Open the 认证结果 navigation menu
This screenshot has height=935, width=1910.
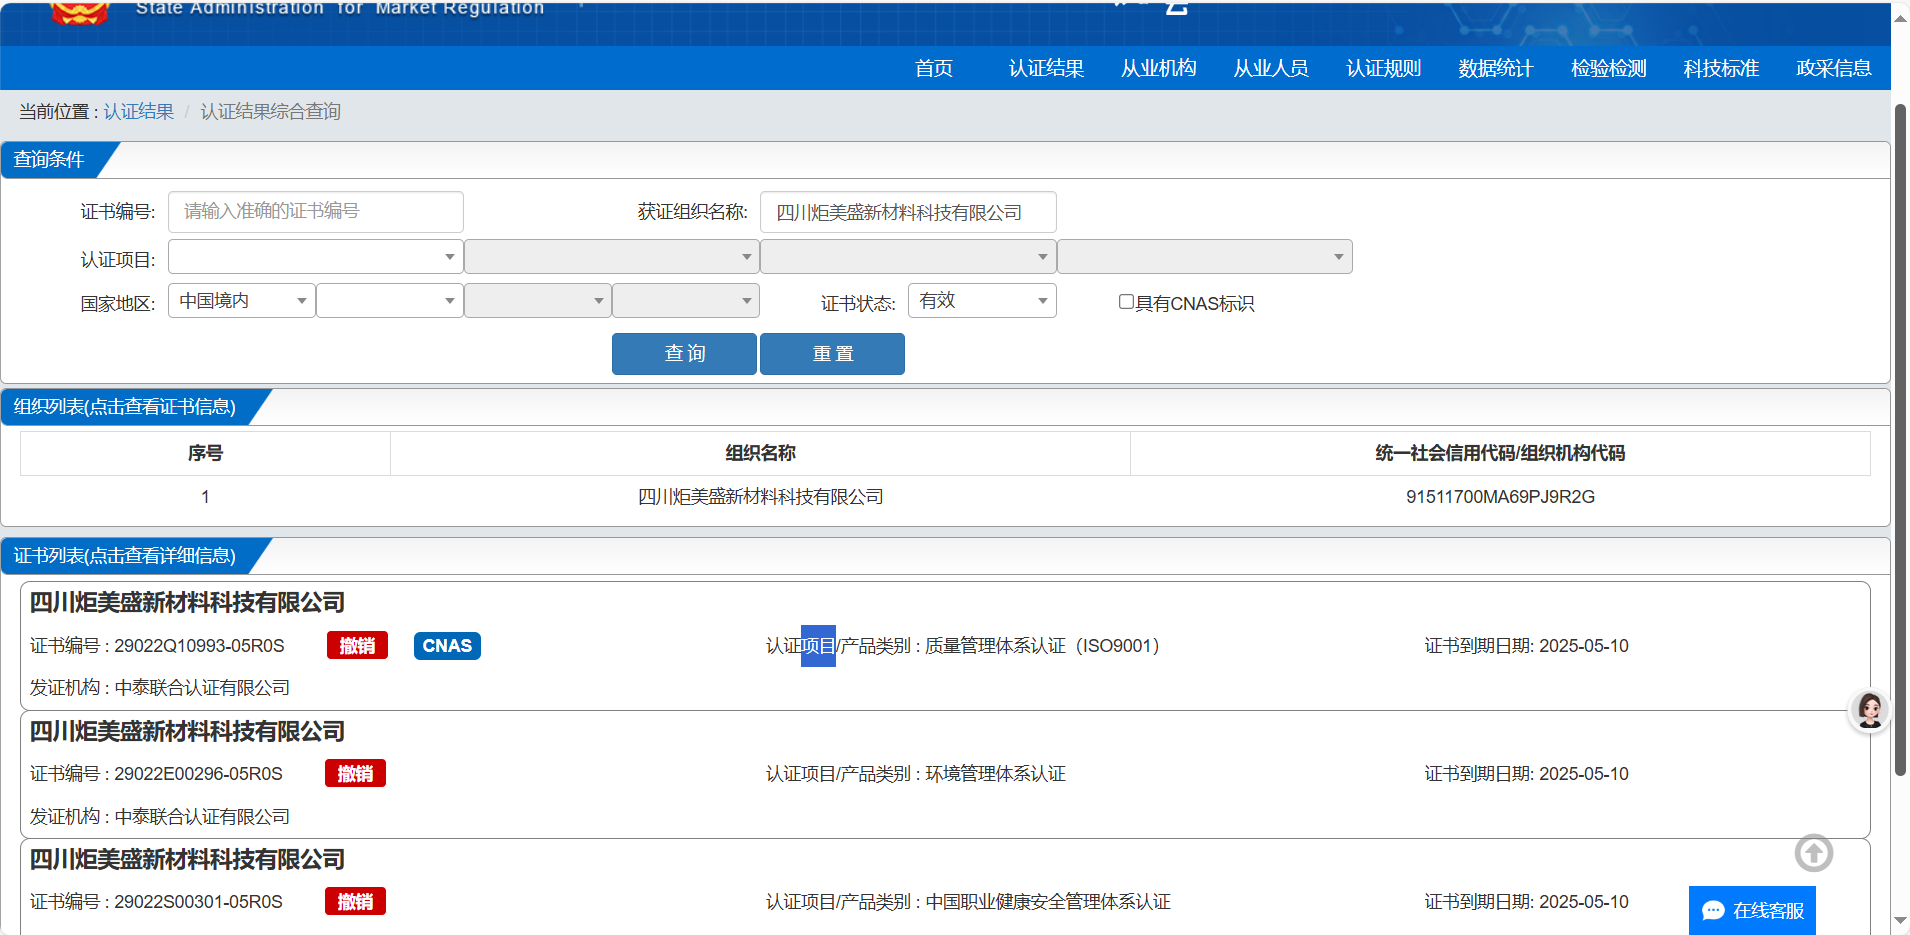pos(1046,68)
